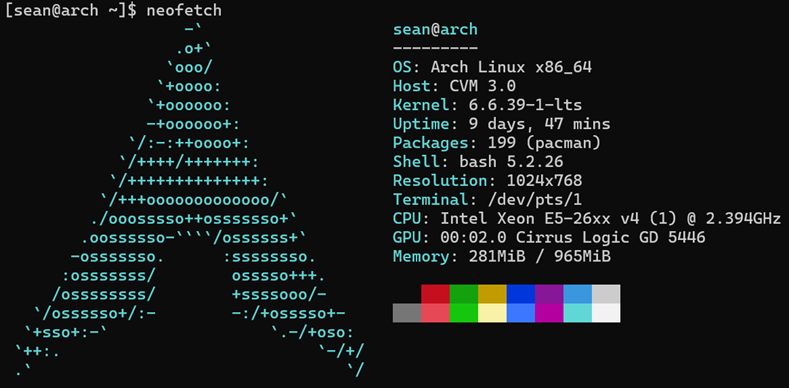Click the Memory 281MiB / 965MiB line
789x388 pixels.
click(502, 257)
